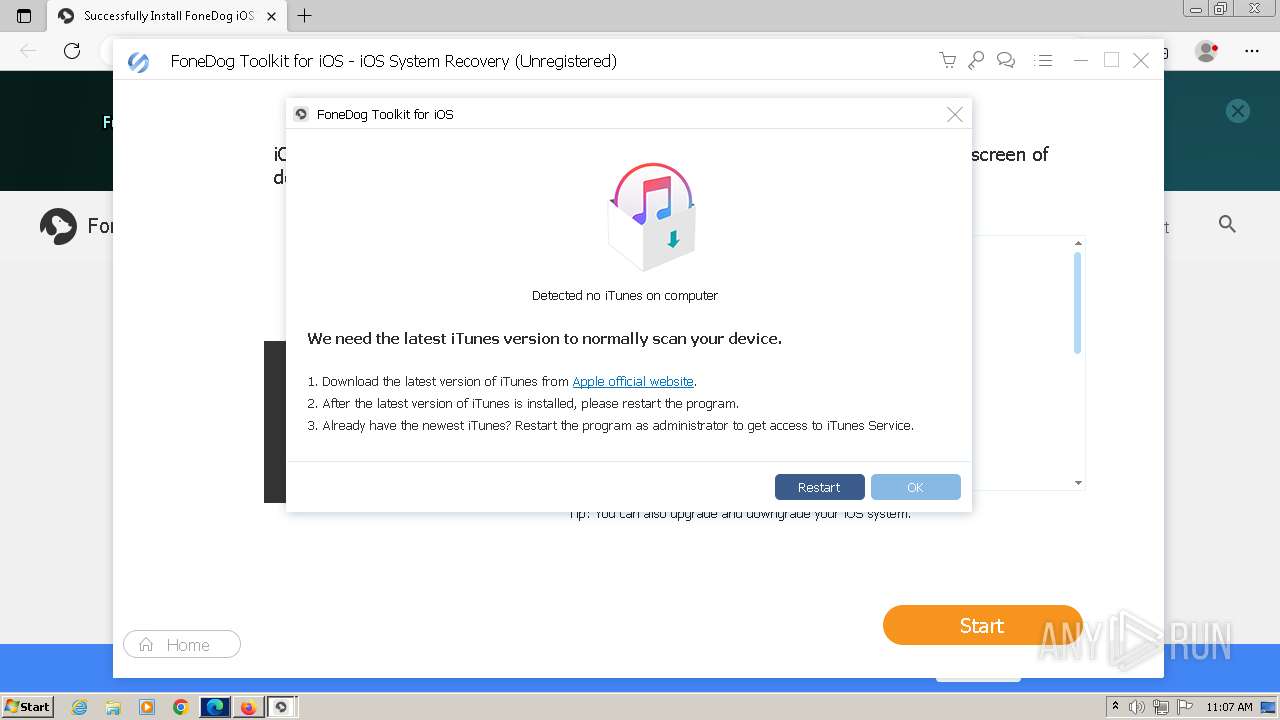
Task: Click the iTunes download box icon
Action: pos(652,217)
